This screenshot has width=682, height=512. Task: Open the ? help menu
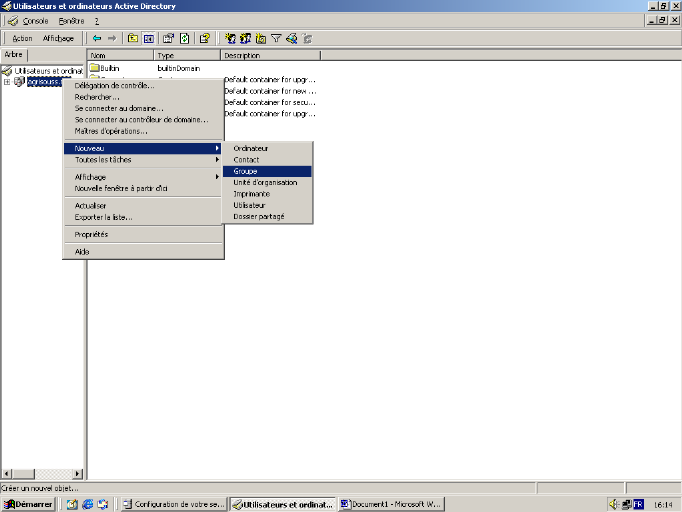pyautogui.click(x=97, y=21)
